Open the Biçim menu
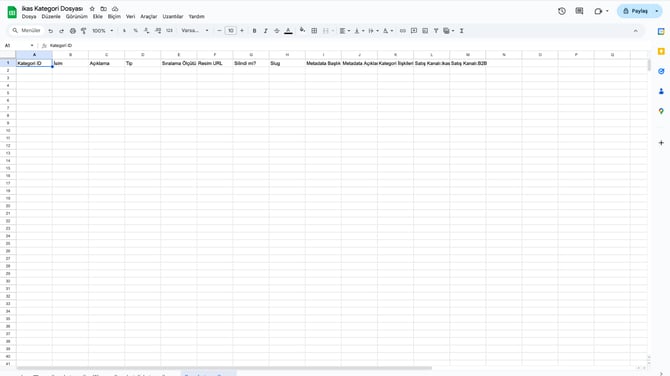This screenshot has height=376, width=670. (x=114, y=17)
